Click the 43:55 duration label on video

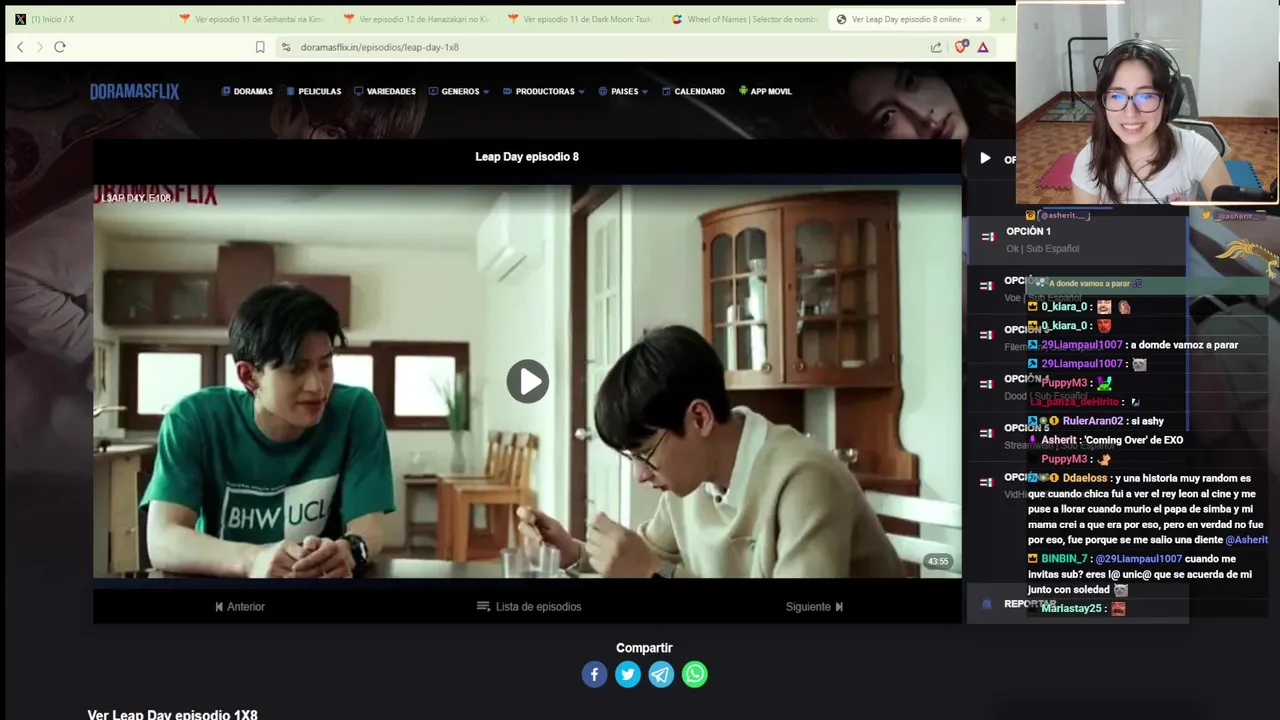[x=937, y=561]
